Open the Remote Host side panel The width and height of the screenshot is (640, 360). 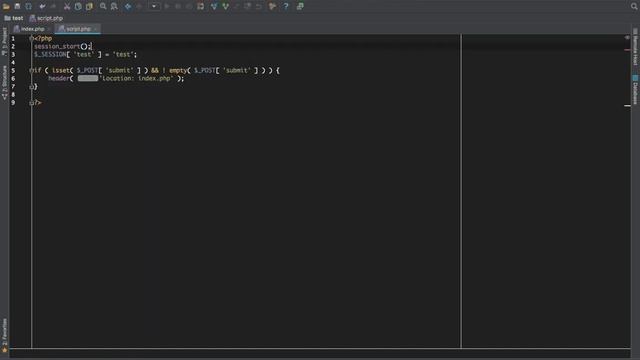[636, 48]
